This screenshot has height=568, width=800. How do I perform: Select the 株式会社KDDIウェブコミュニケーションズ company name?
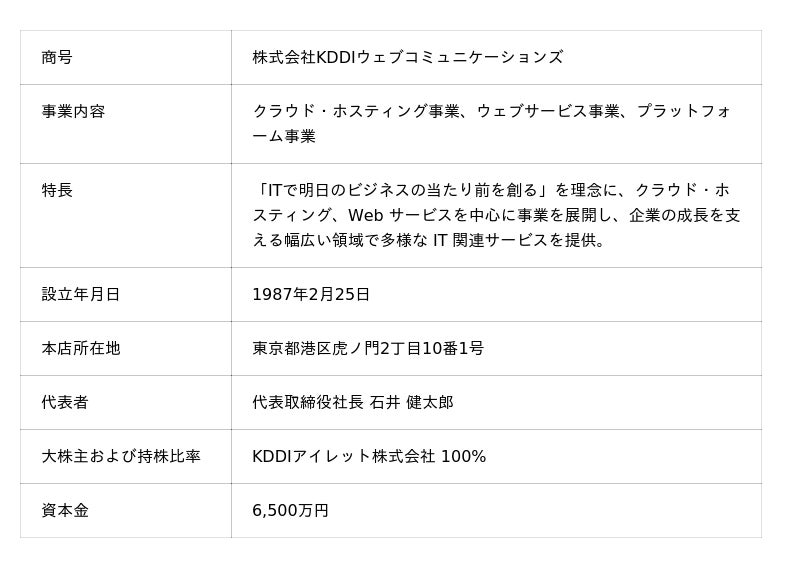click(x=407, y=58)
